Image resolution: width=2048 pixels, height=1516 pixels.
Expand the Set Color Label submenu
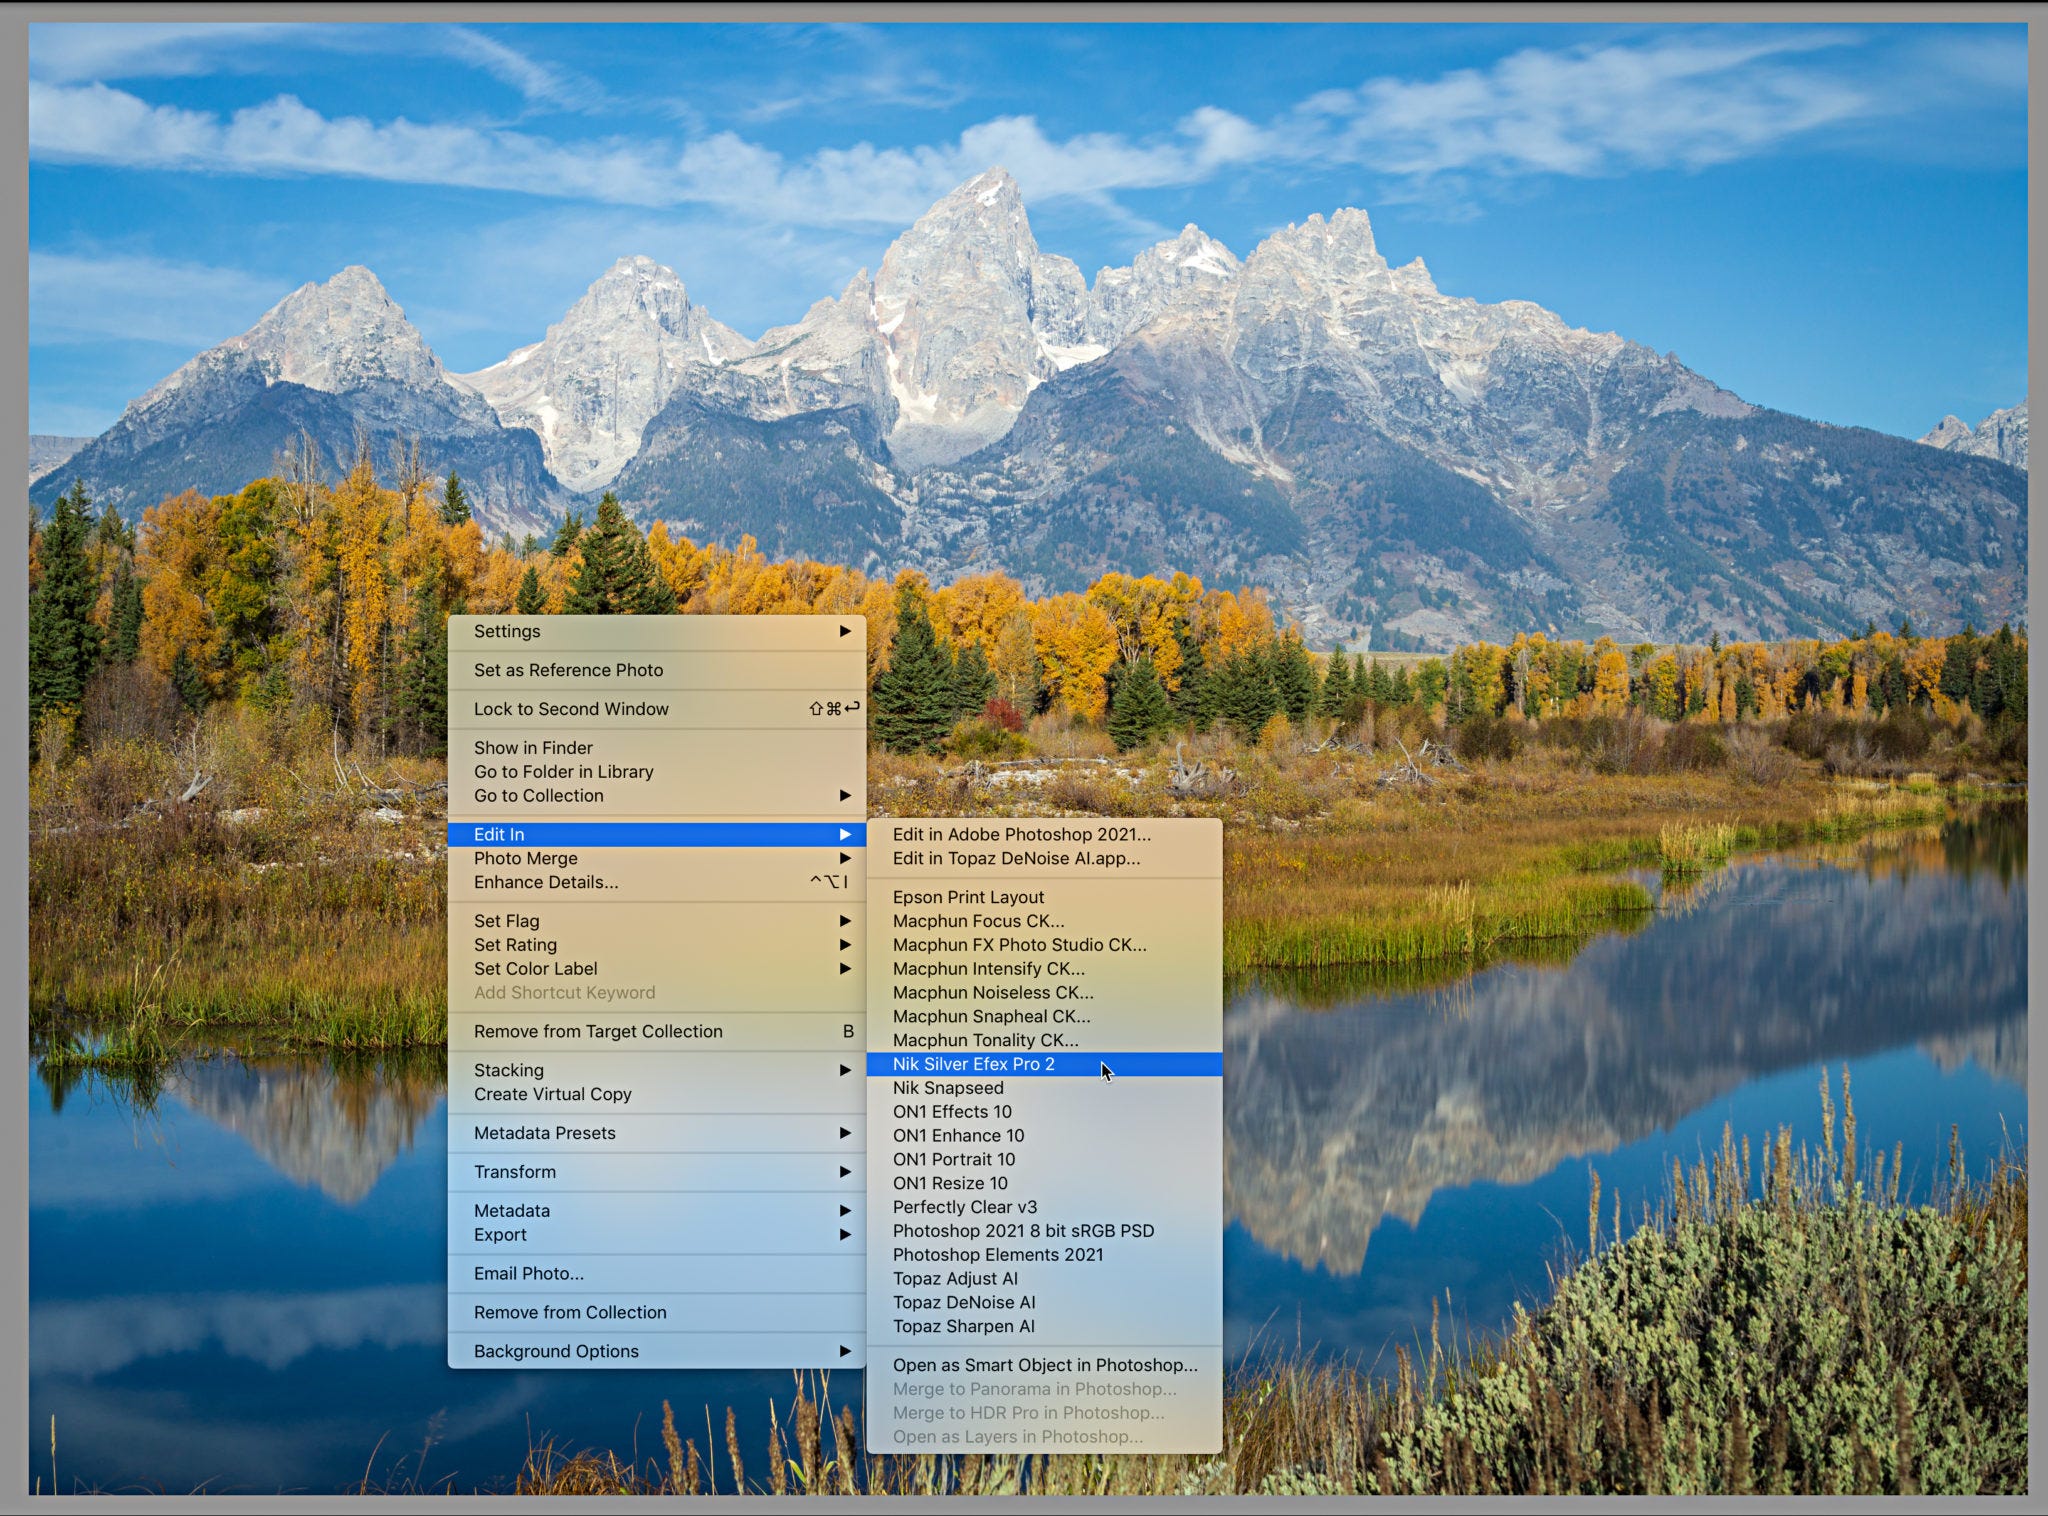tap(657, 969)
